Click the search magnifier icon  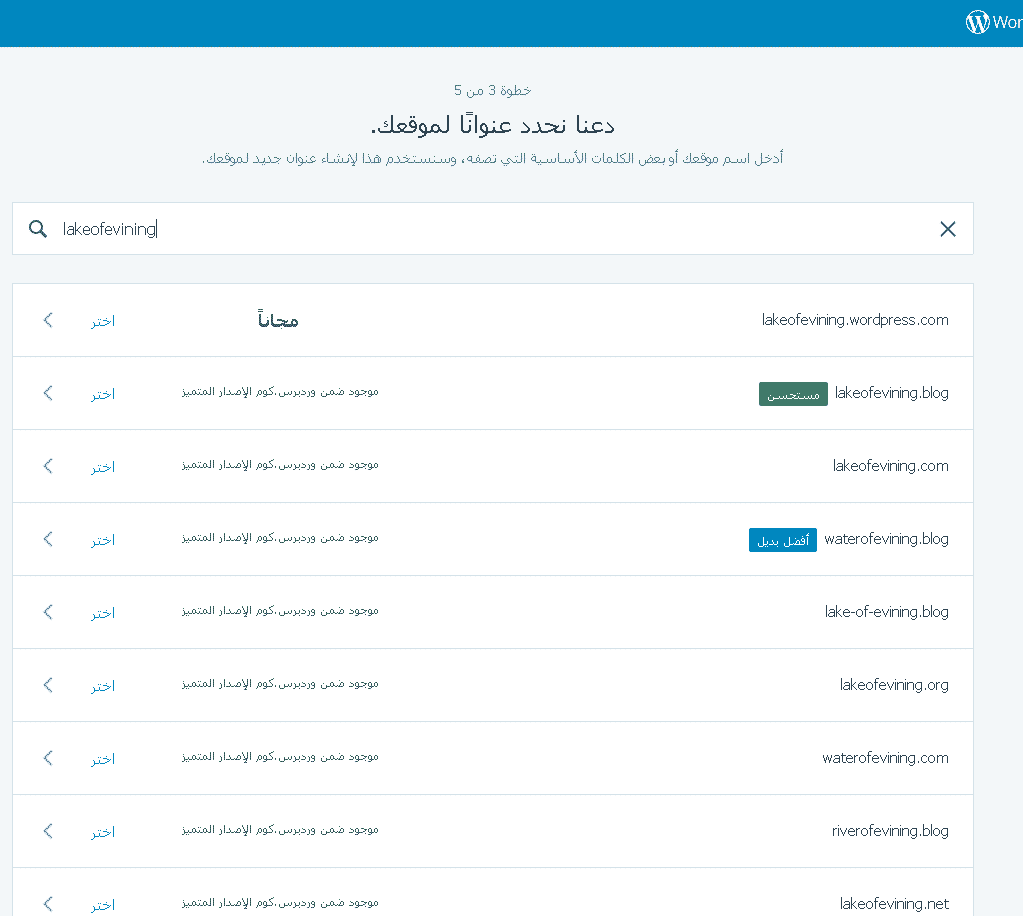coord(37,229)
